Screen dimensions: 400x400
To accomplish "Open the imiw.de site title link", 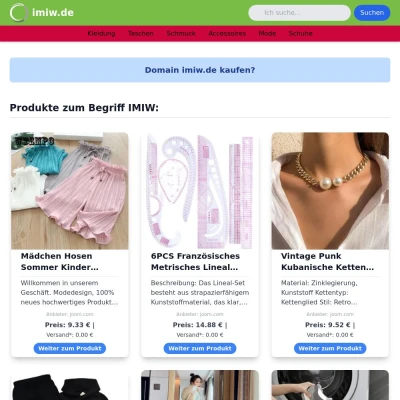I will click(x=53, y=13).
